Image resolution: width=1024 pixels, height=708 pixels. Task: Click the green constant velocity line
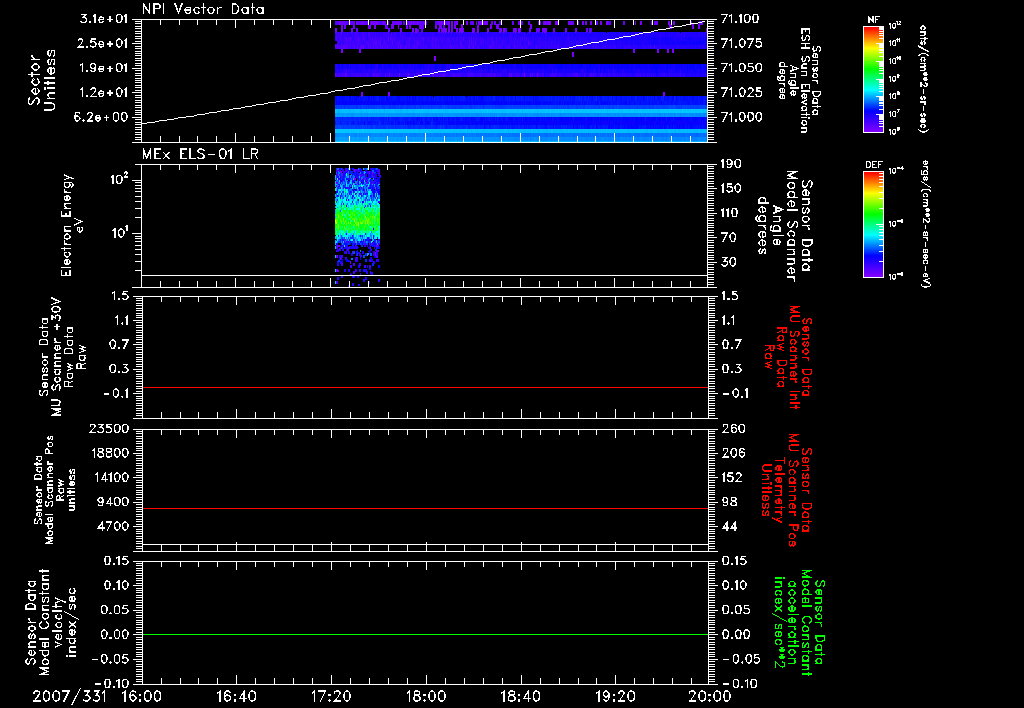[x=424, y=634]
